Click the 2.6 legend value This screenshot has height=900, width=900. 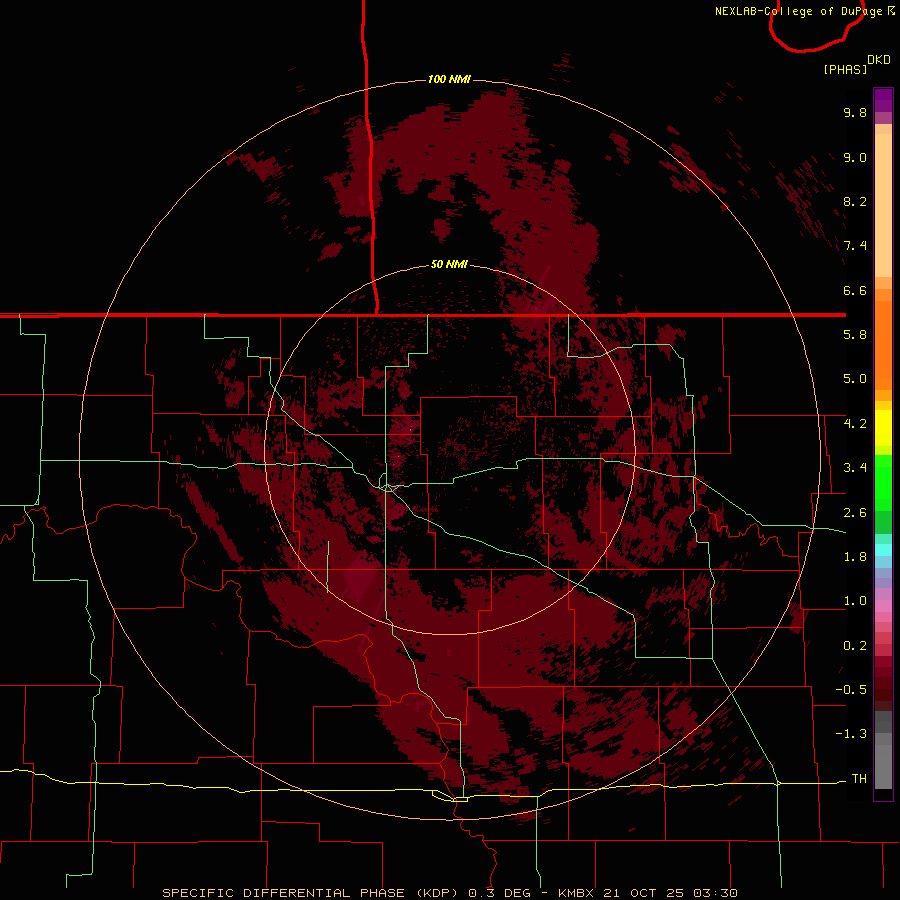point(855,513)
